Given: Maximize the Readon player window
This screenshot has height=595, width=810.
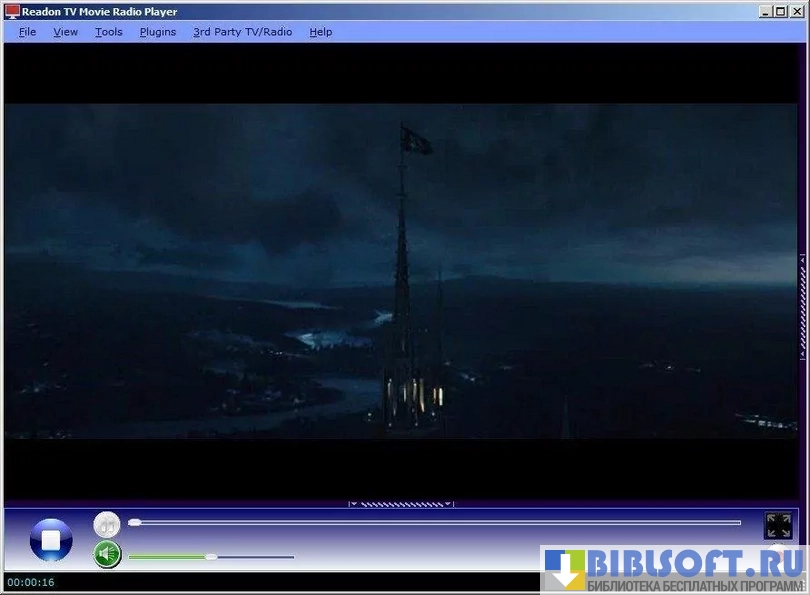Looking at the screenshot, I should 779,12.
